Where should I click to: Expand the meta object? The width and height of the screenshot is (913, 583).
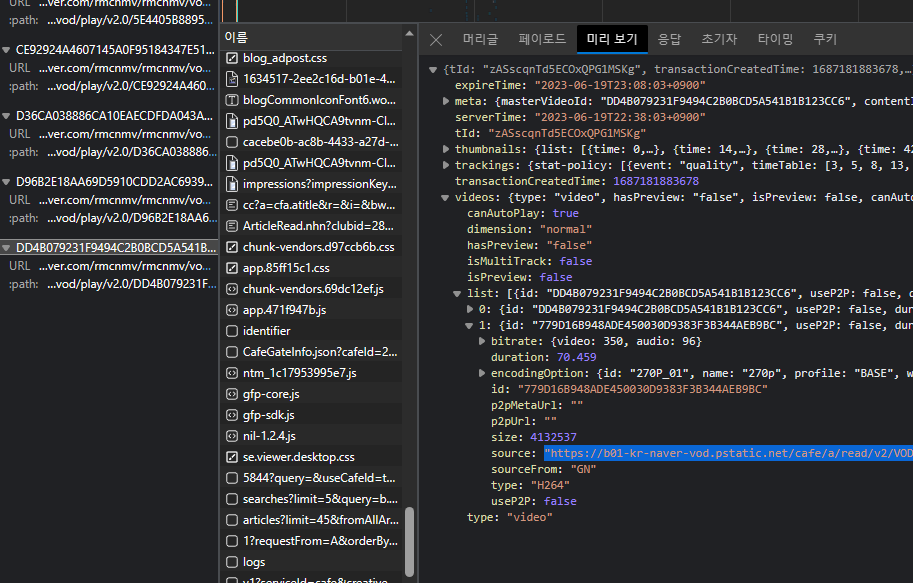(x=445, y=101)
